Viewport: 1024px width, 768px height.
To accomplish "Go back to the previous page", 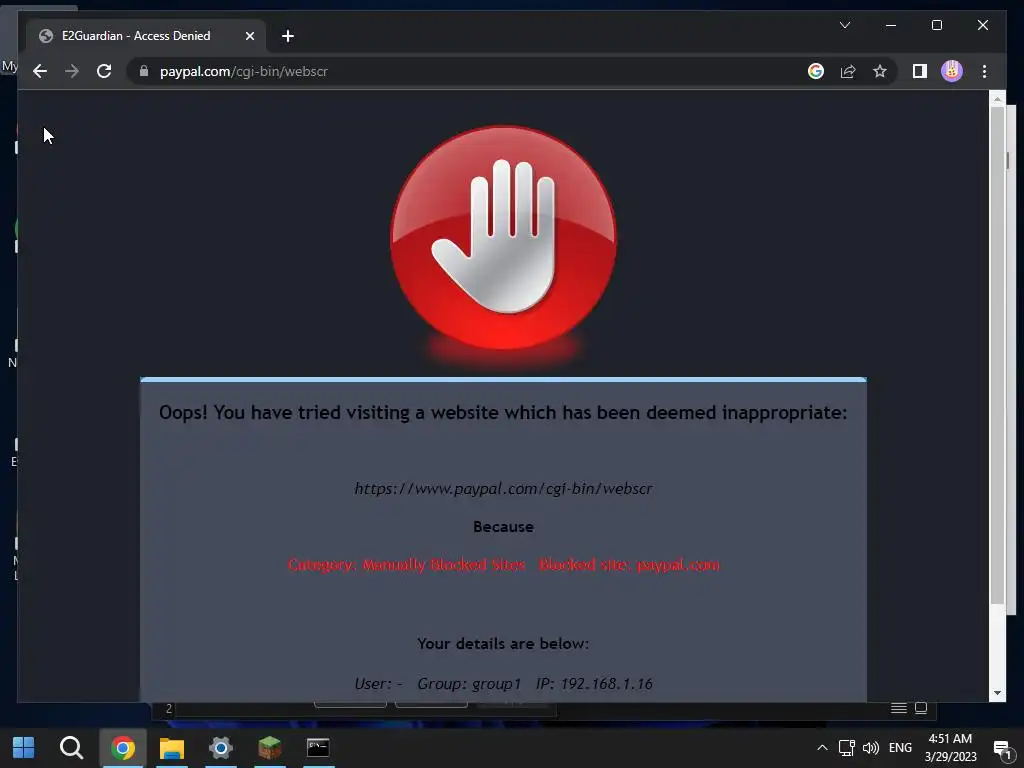I will (40, 71).
